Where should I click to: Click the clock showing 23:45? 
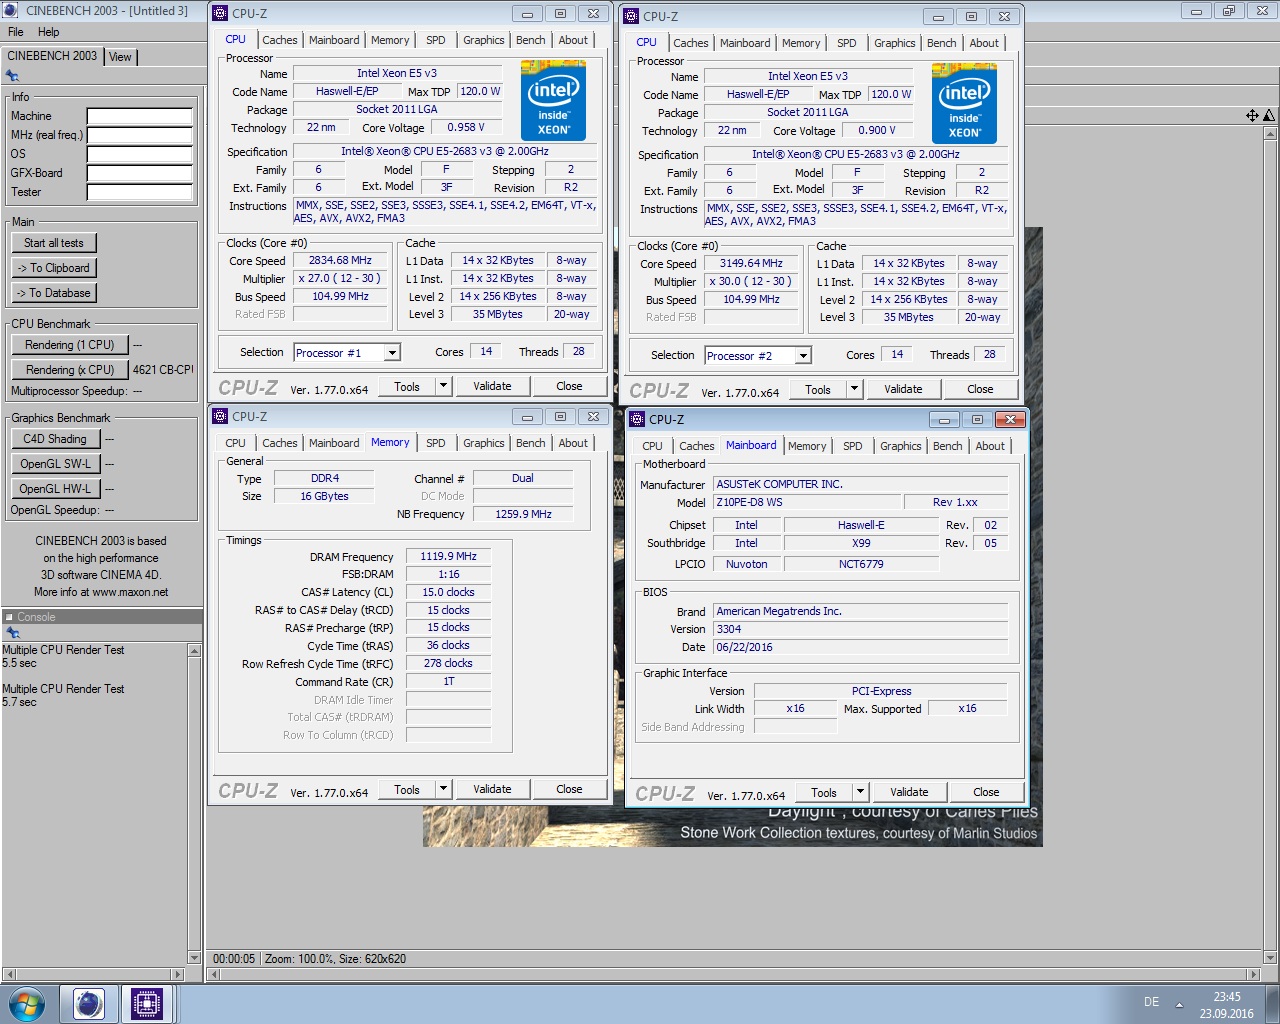(x=1227, y=997)
